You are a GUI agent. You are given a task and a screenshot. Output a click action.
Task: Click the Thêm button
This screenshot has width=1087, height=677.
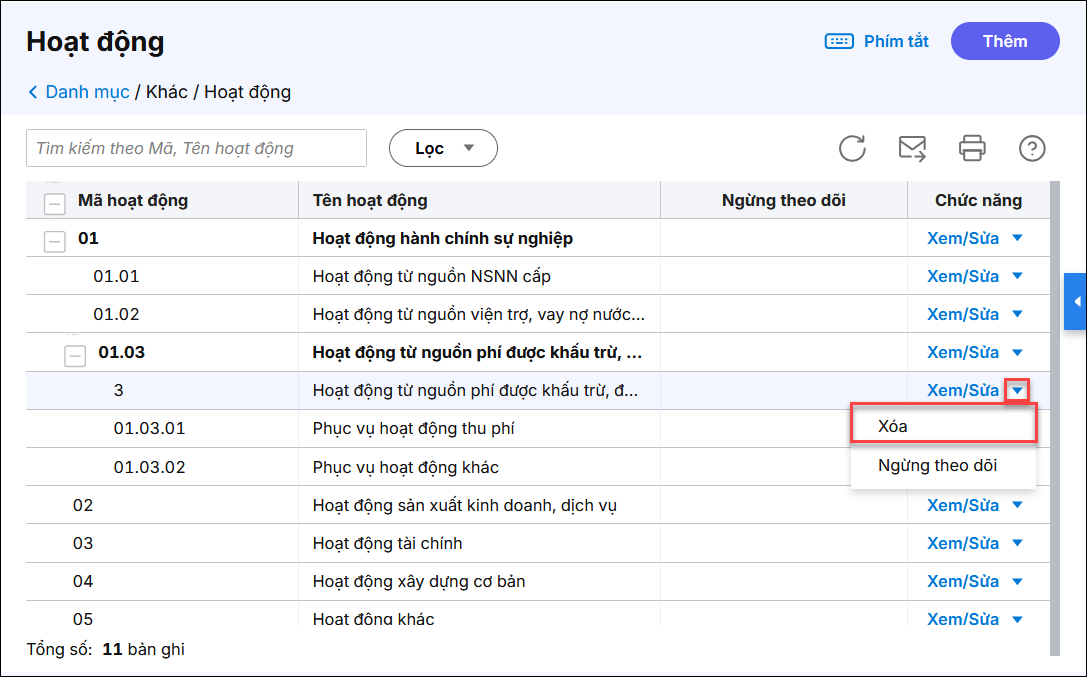(x=1005, y=41)
